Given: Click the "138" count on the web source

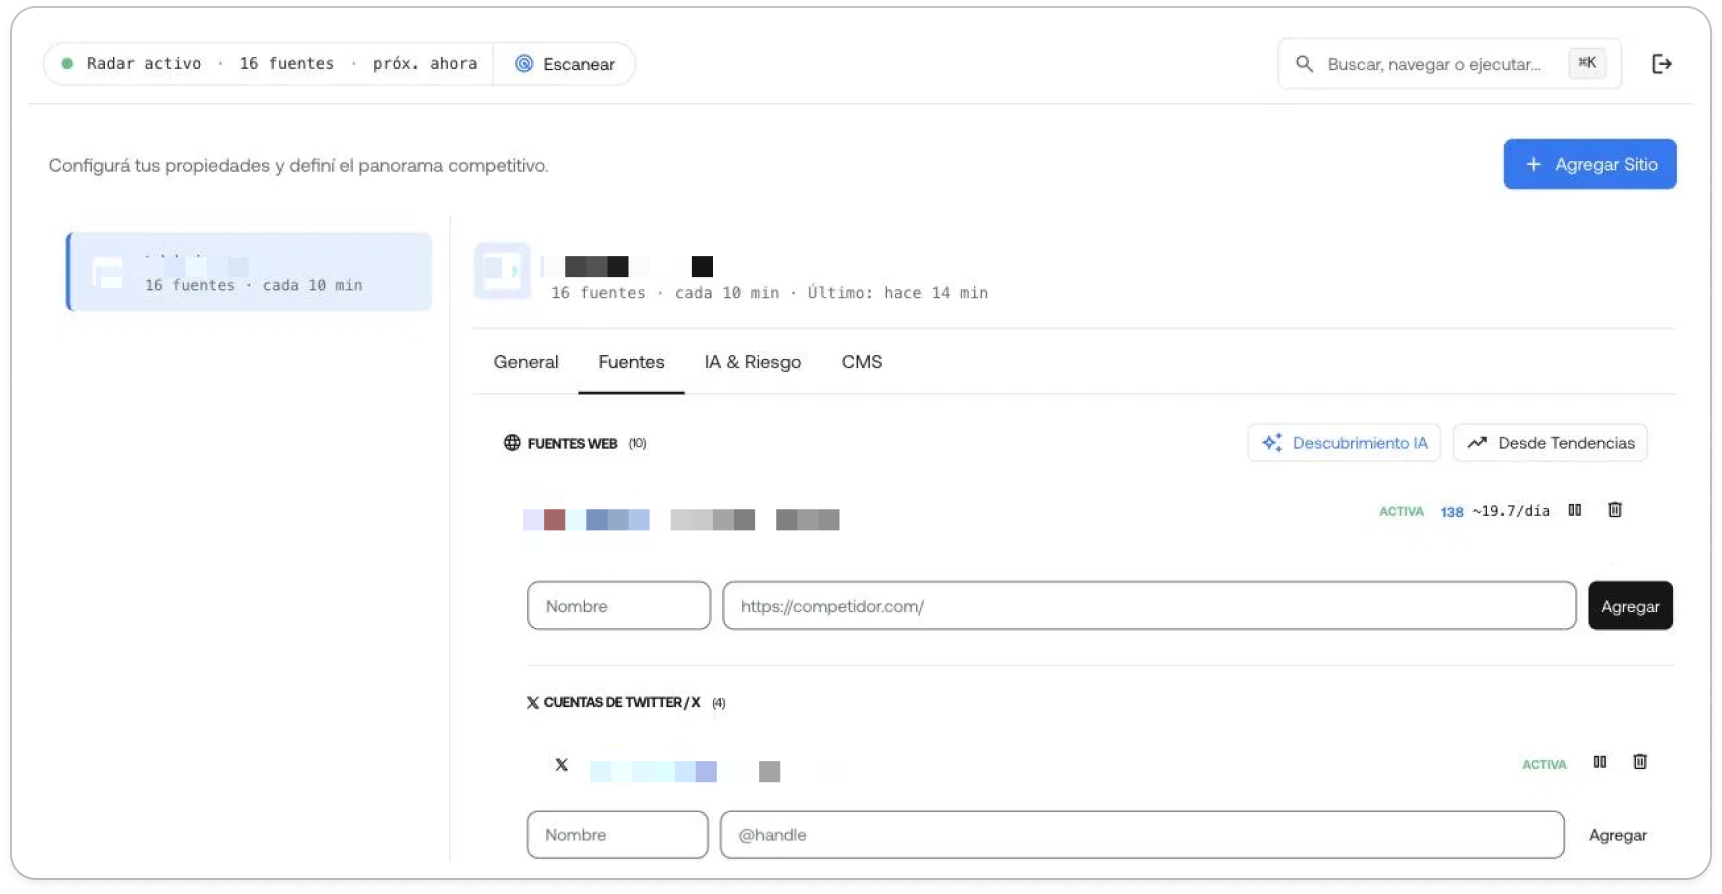Looking at the screenshot, I should coord(1452,512).
